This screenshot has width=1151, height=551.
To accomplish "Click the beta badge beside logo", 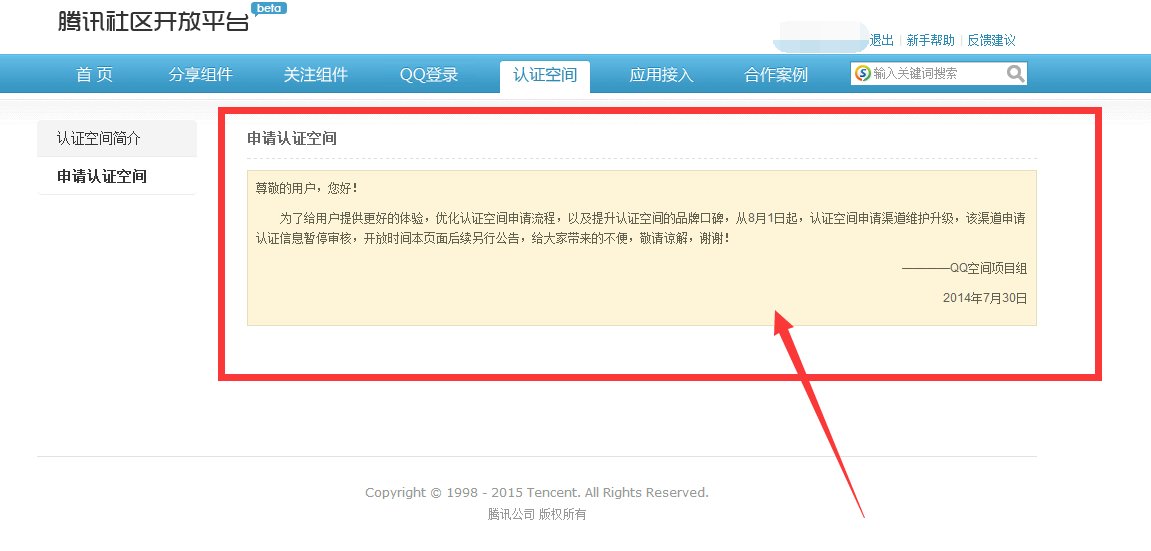I will pos(269,9).
